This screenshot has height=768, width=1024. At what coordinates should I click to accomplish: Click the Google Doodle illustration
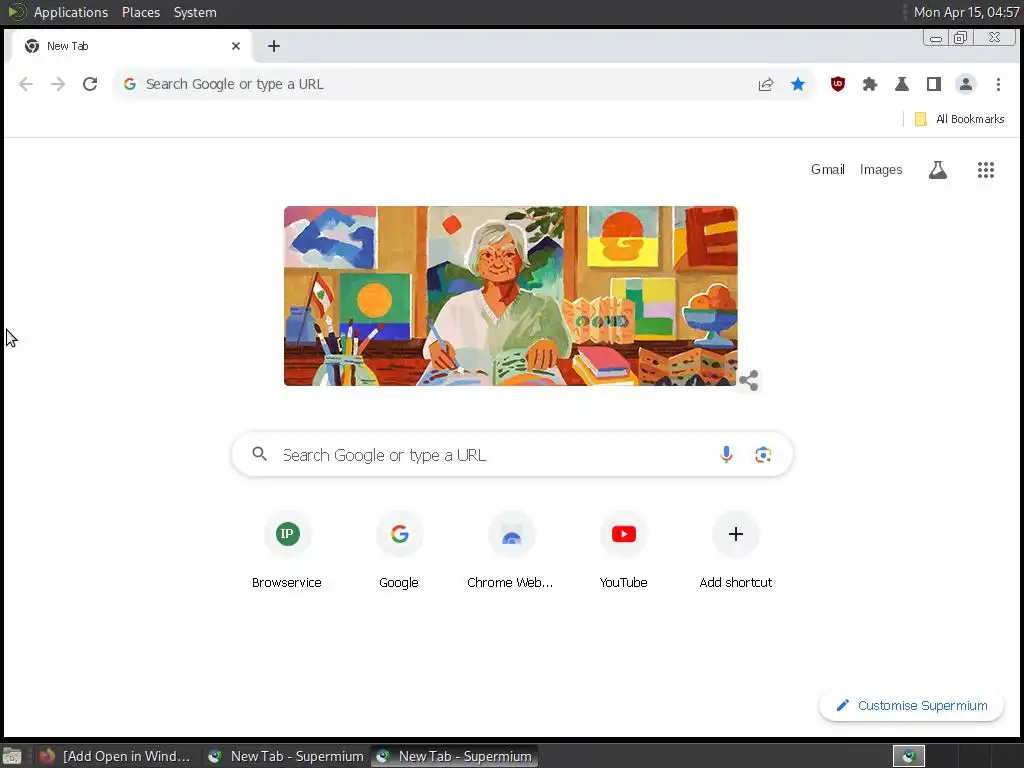pos(511,296)
